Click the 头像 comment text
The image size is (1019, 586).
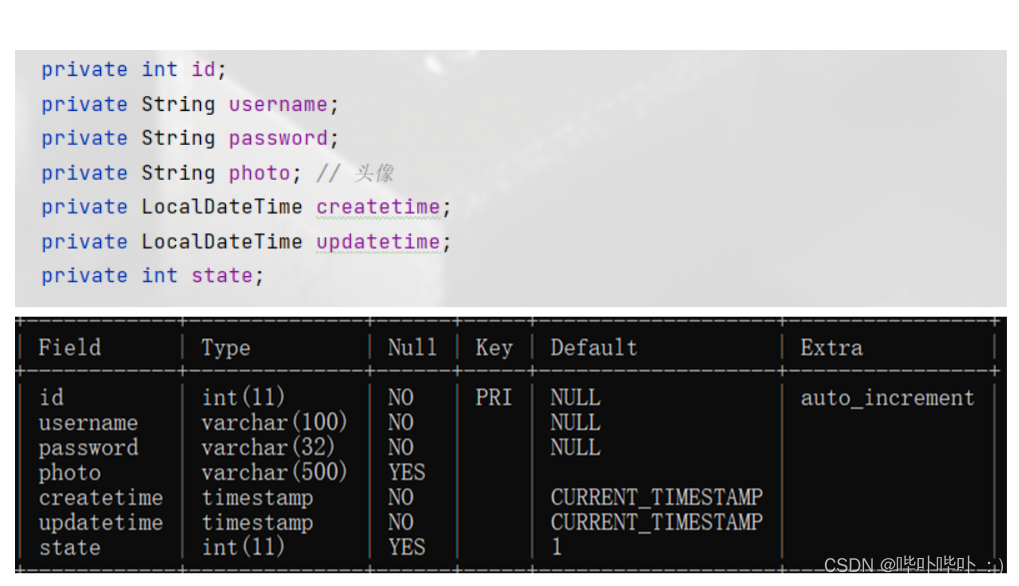click(374, 173)
